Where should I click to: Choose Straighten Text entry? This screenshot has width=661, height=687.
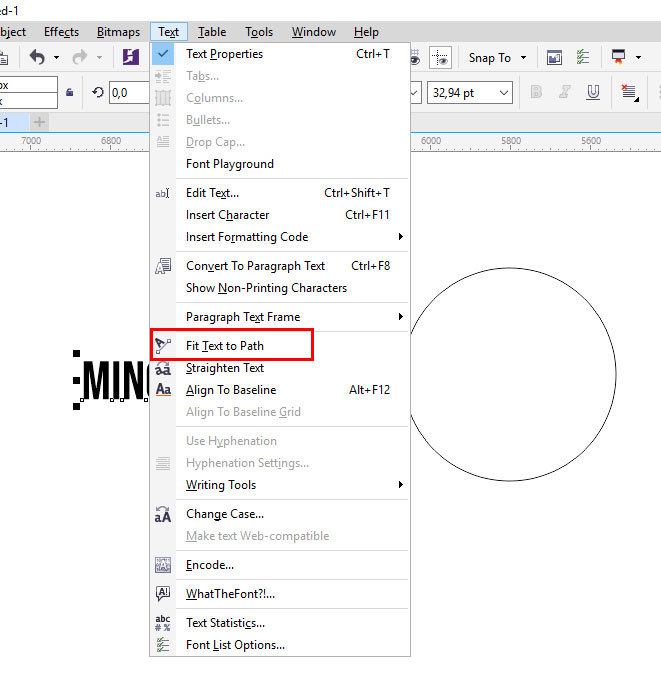click(280, 368)
